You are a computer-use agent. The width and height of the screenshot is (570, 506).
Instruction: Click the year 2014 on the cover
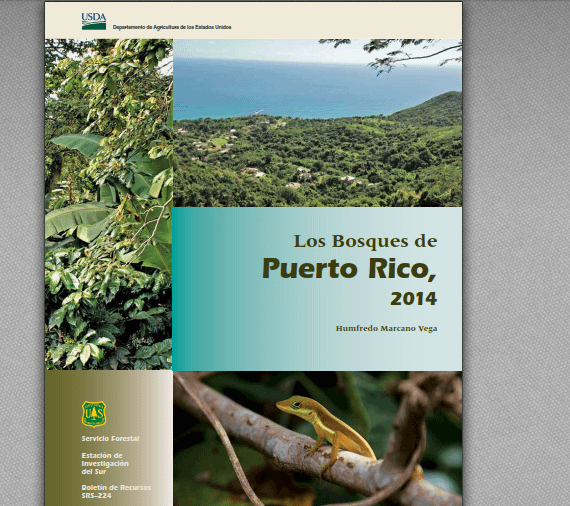click(414, 299)
